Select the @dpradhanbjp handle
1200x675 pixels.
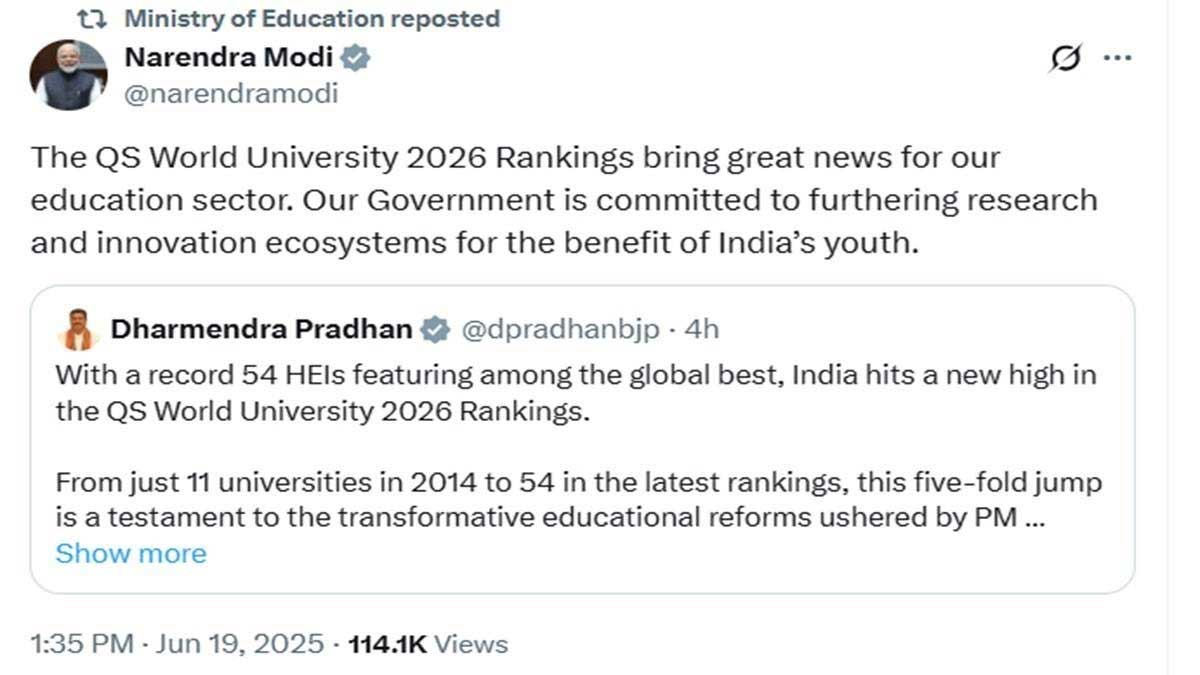(561, 328)
